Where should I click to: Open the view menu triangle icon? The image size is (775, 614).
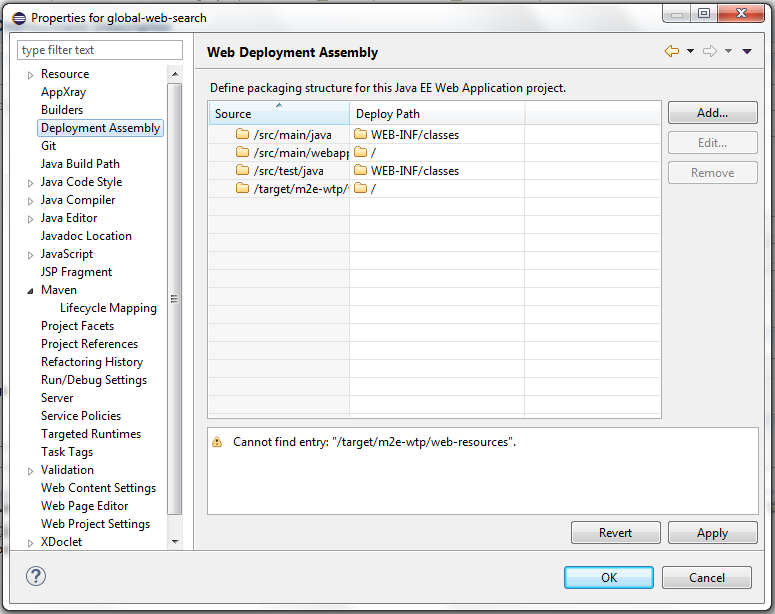pyautogui.click(x=747, y=52)
